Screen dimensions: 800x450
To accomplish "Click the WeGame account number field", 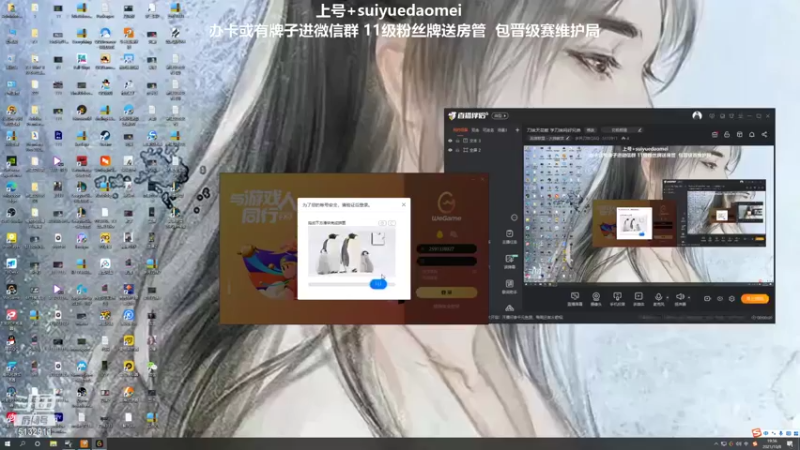I will (446, 248).
